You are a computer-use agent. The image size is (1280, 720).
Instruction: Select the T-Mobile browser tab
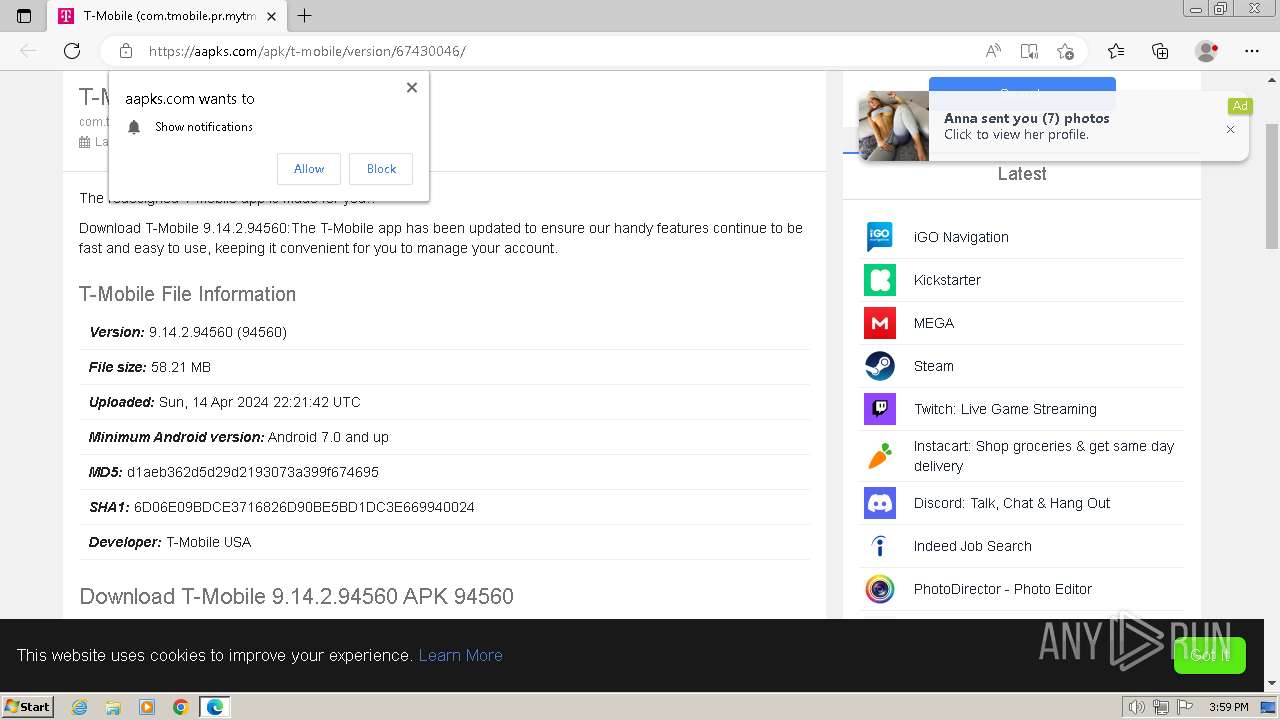166,16
